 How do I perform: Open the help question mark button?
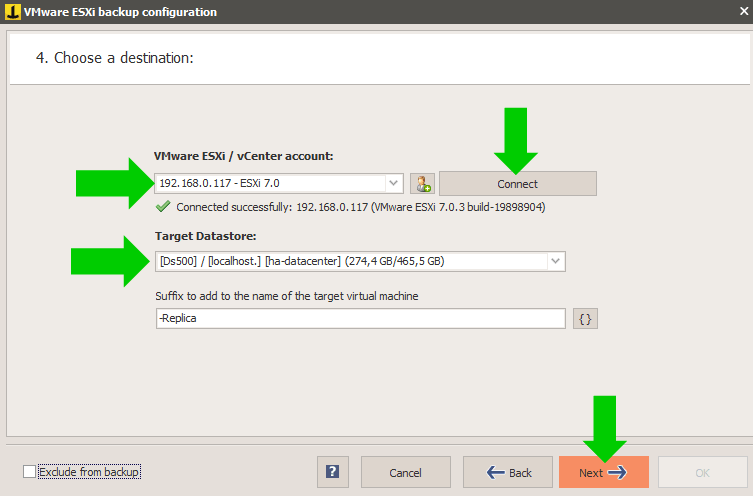pyautogui.click(x=333, y=472)
